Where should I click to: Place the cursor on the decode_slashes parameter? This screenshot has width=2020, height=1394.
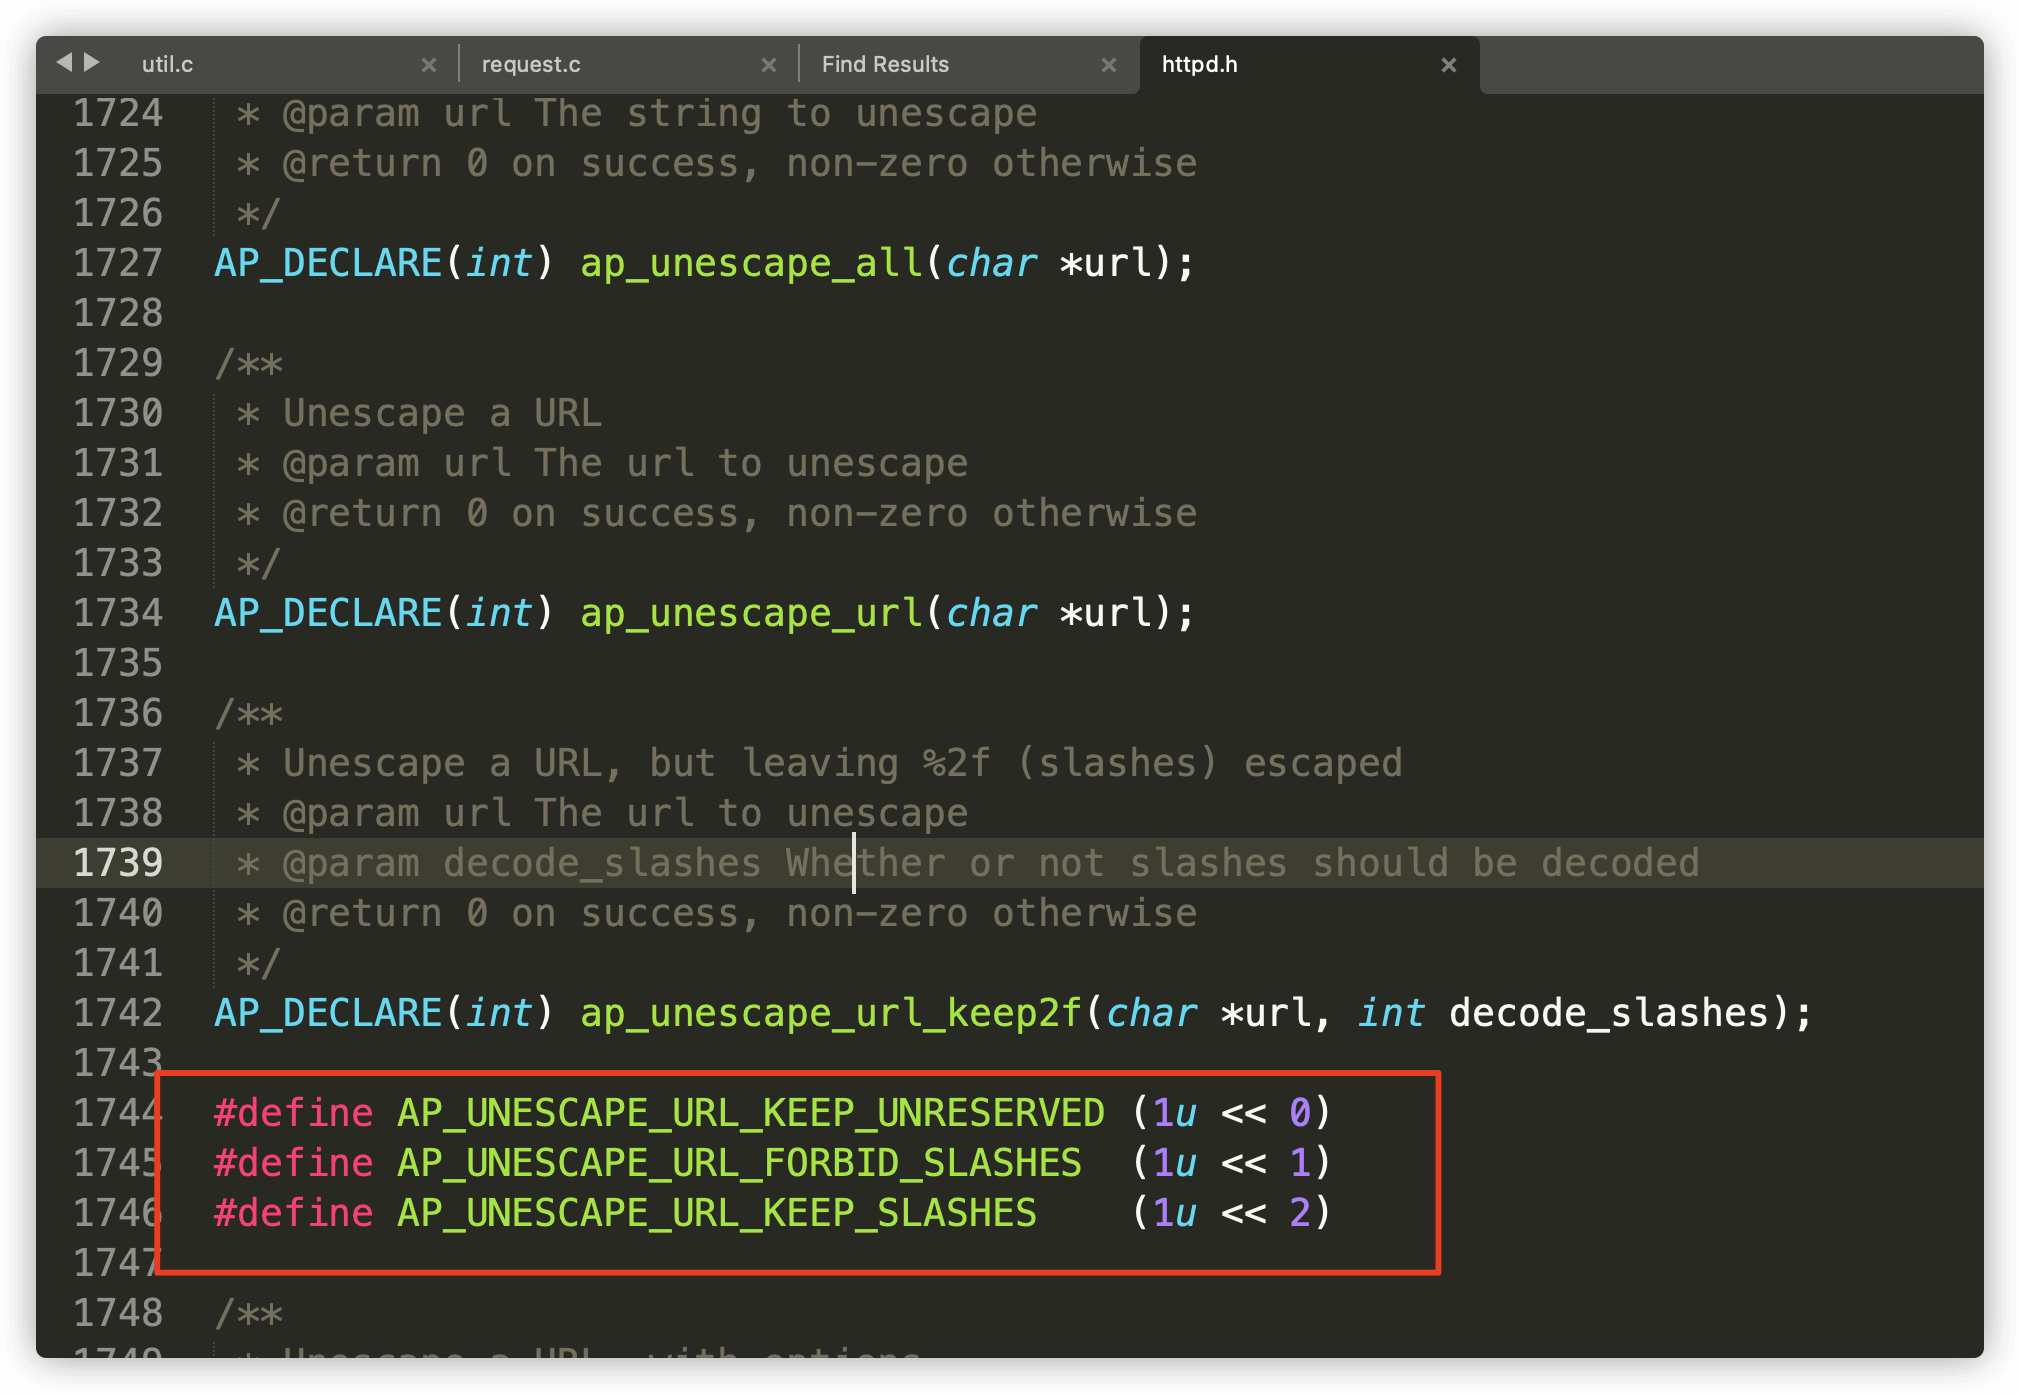[1608, 1013]
